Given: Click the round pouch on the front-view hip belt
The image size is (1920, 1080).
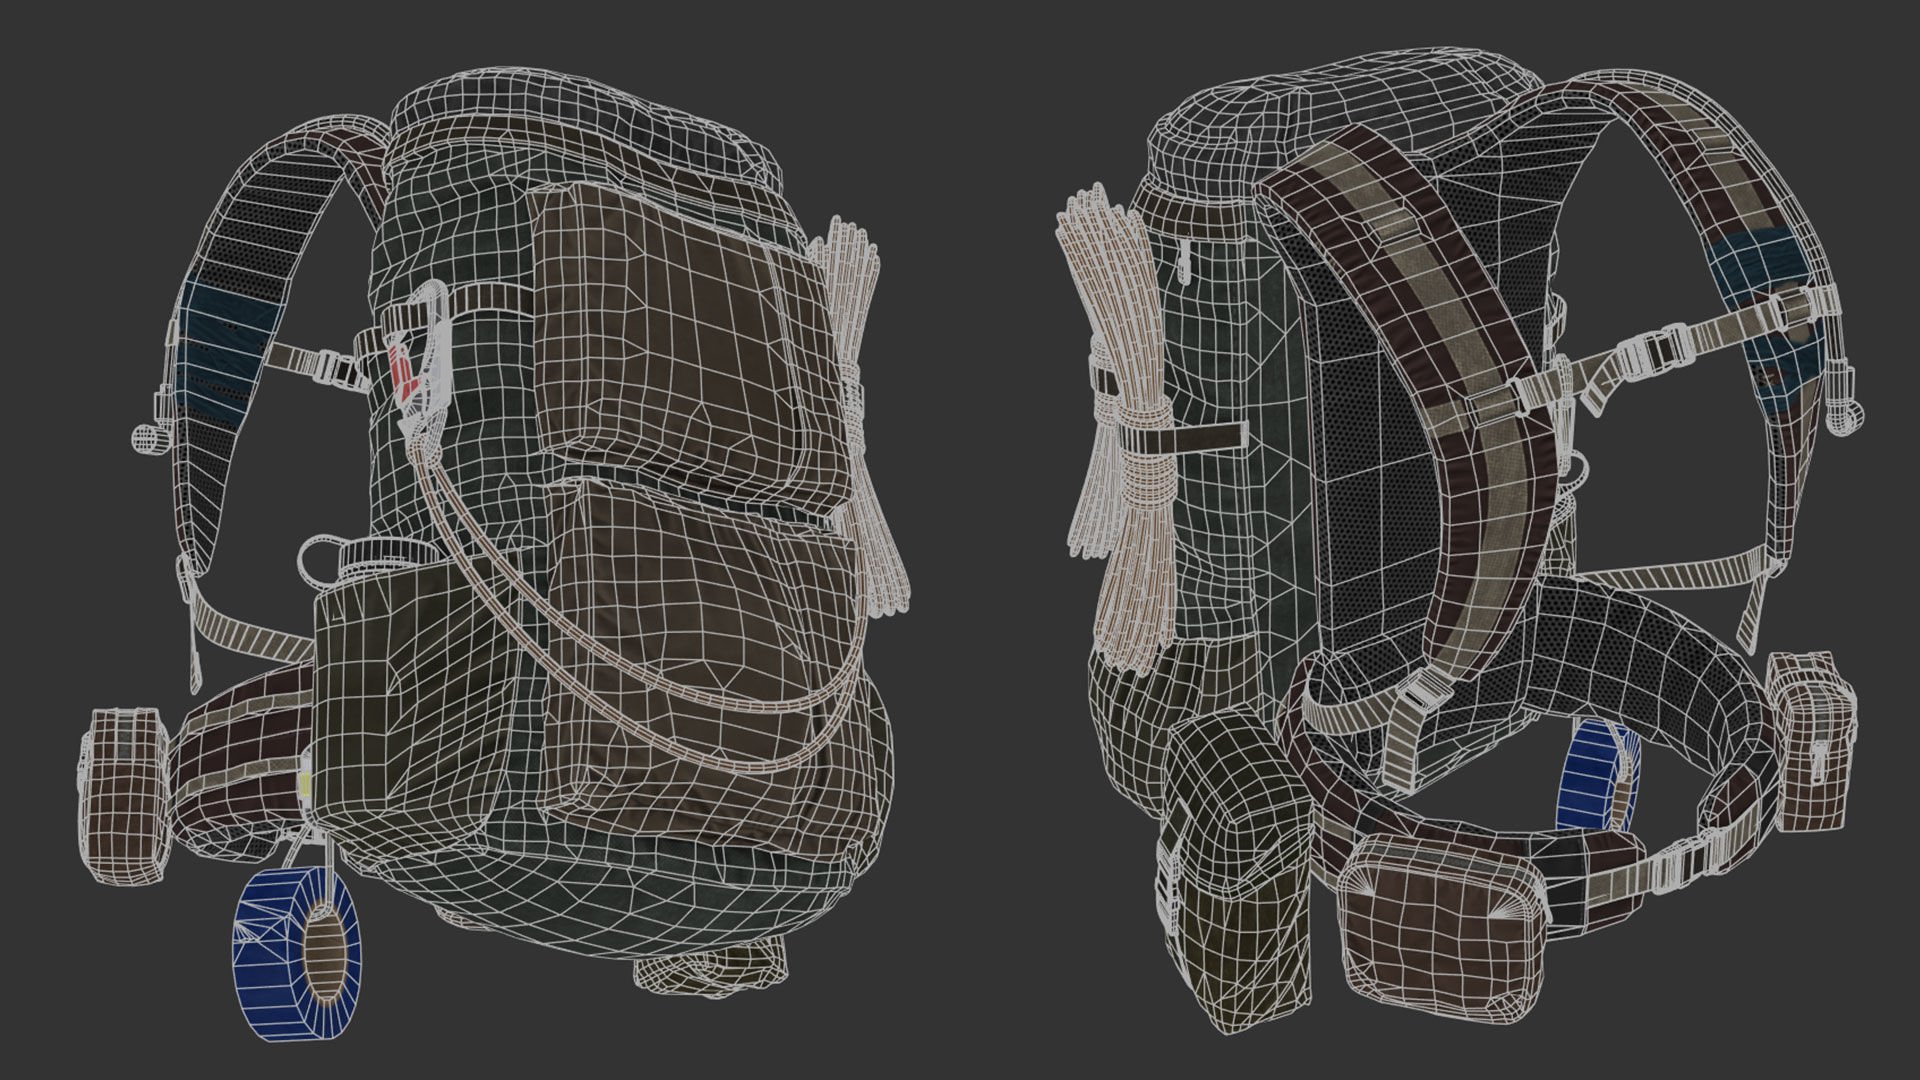Looking at the screenshot, I should coord(125,795).
